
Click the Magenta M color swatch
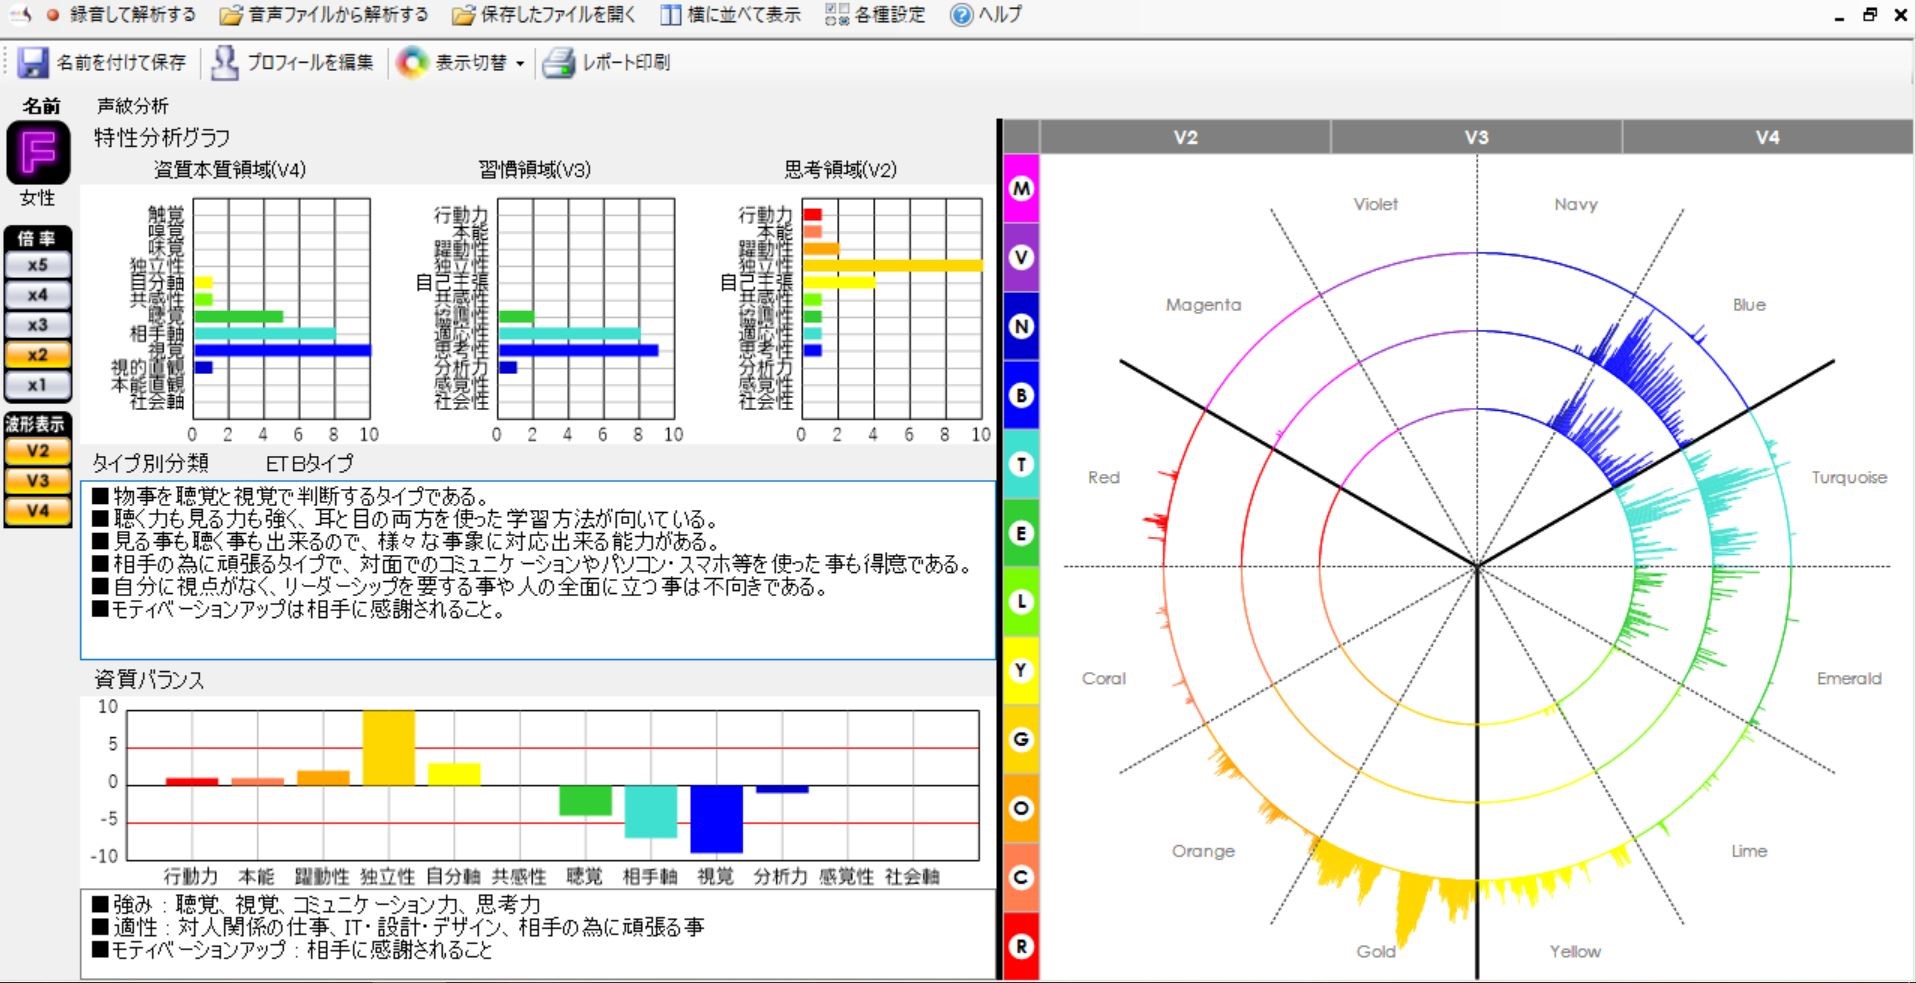[x=1021, y=188]
